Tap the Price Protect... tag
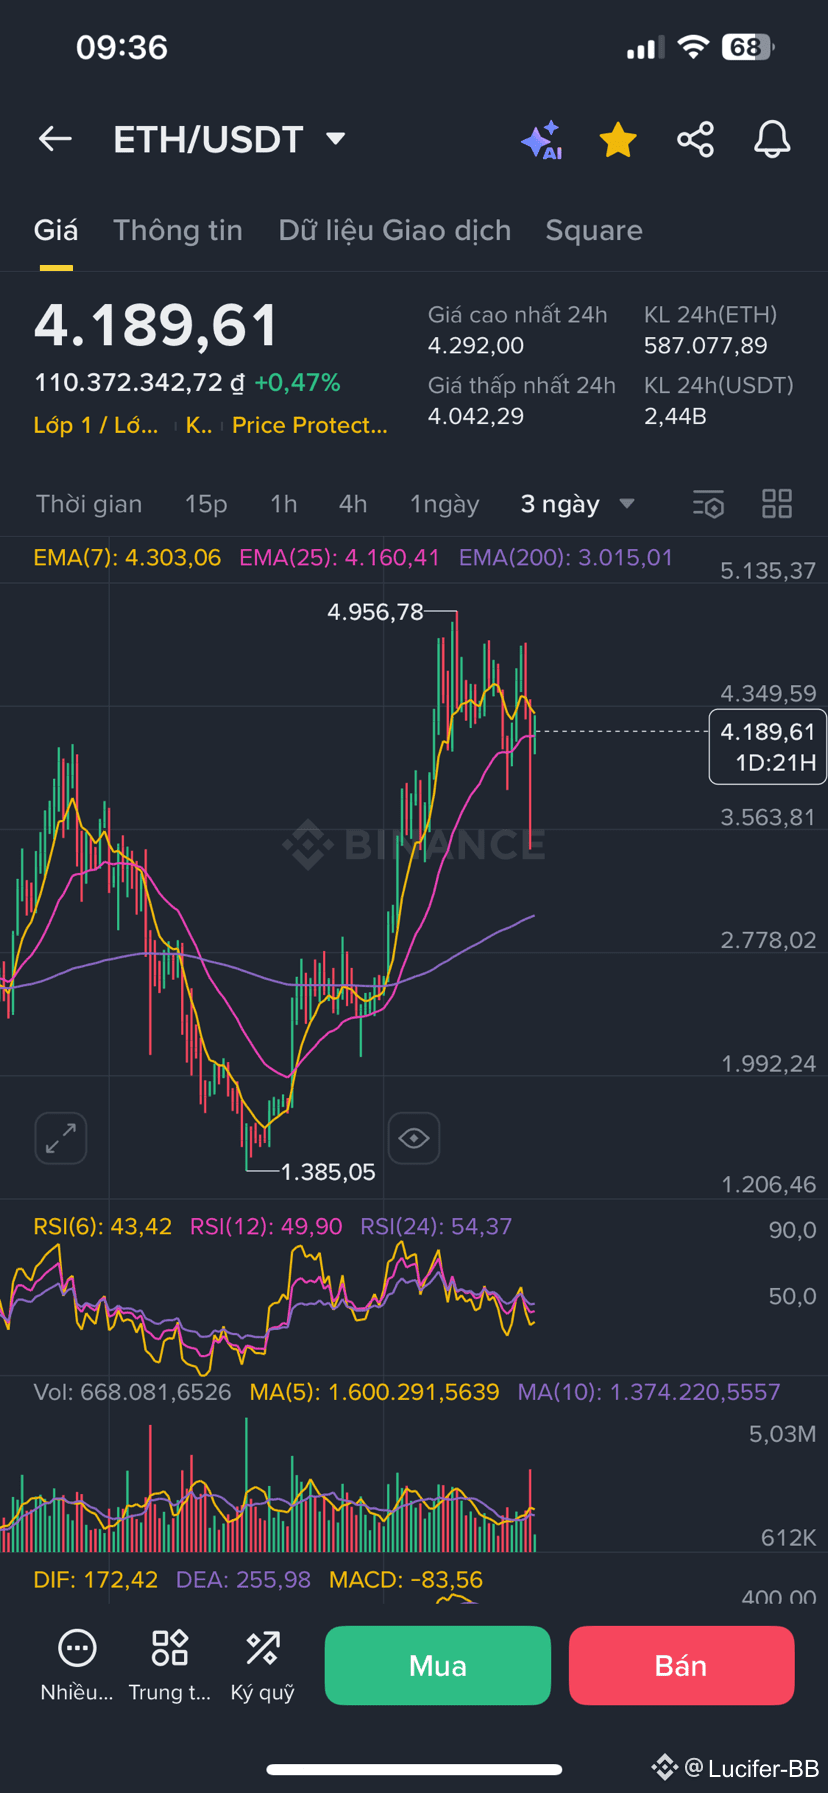Image resolution: width=828 pixels, height=1793 pixels. pyautogui.click(x=310, y=425)
